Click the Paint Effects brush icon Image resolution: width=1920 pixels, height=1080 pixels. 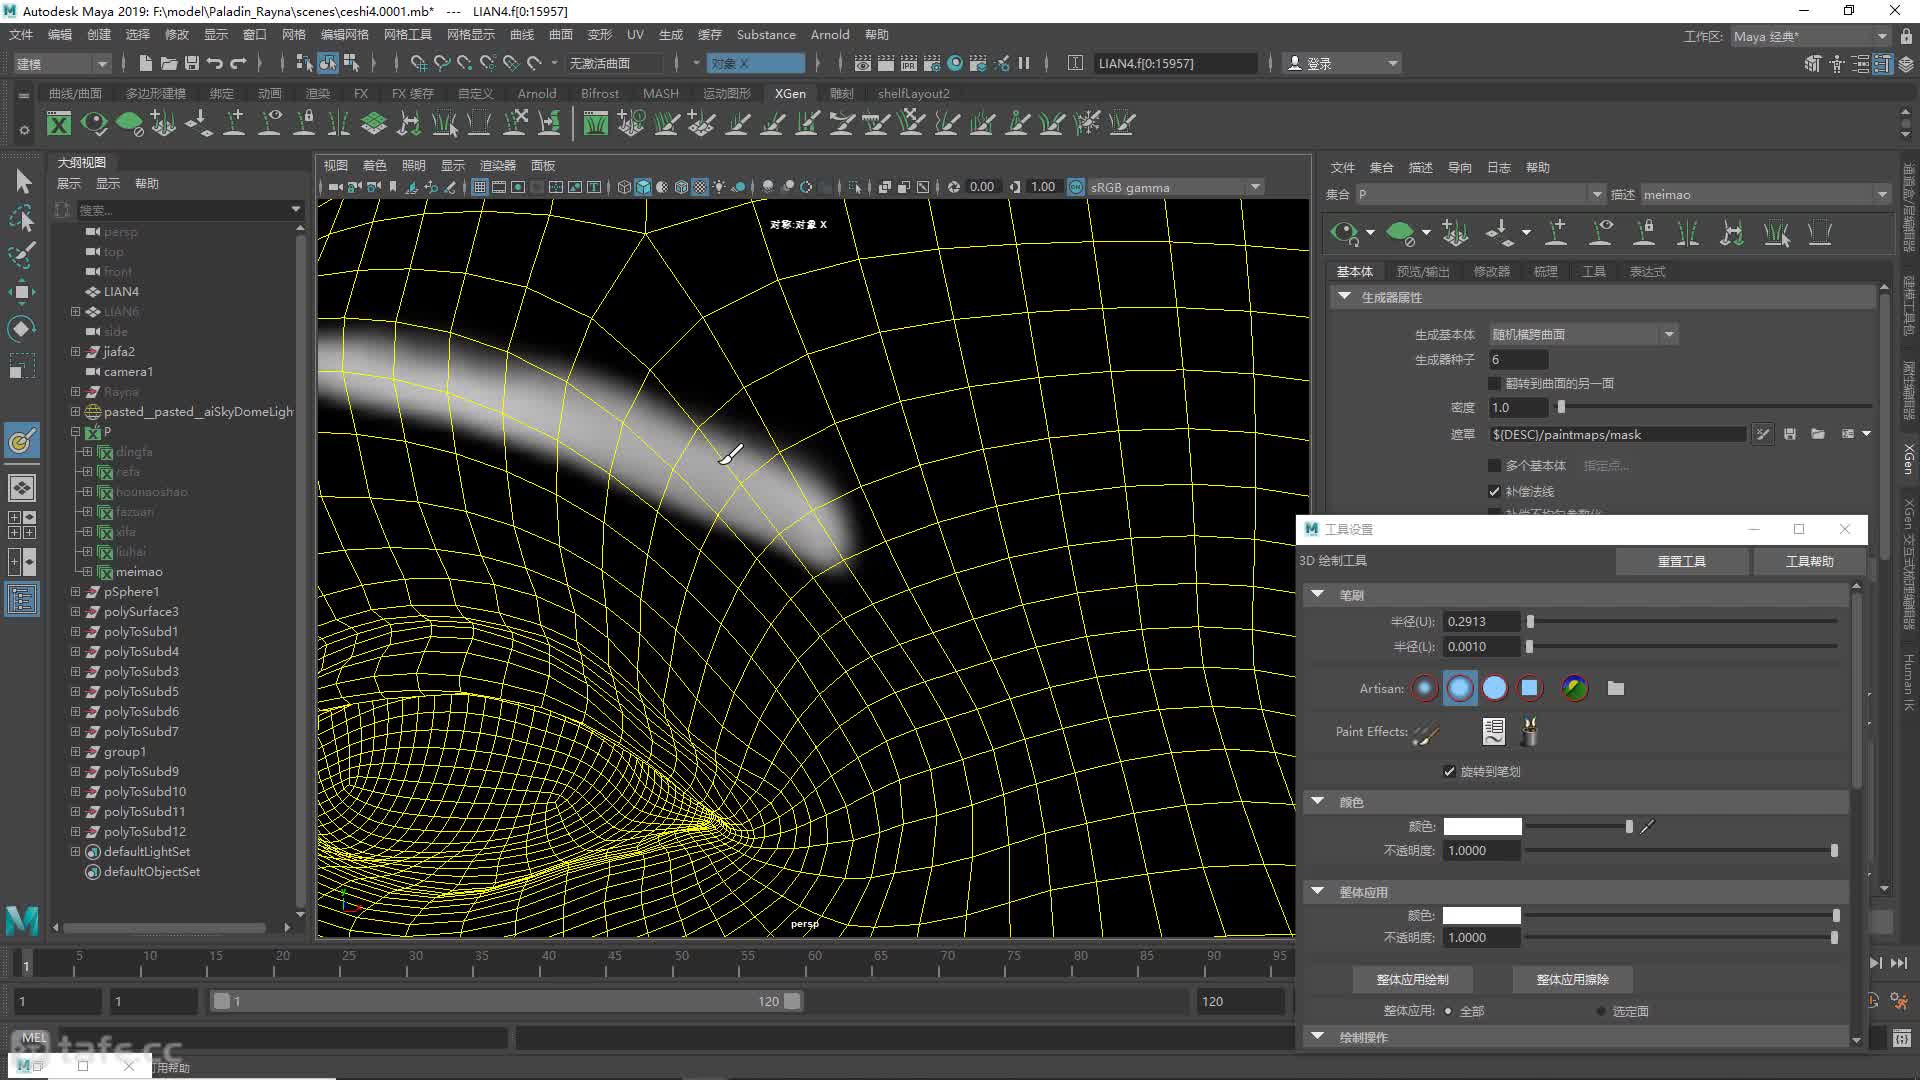point(1426,733)
